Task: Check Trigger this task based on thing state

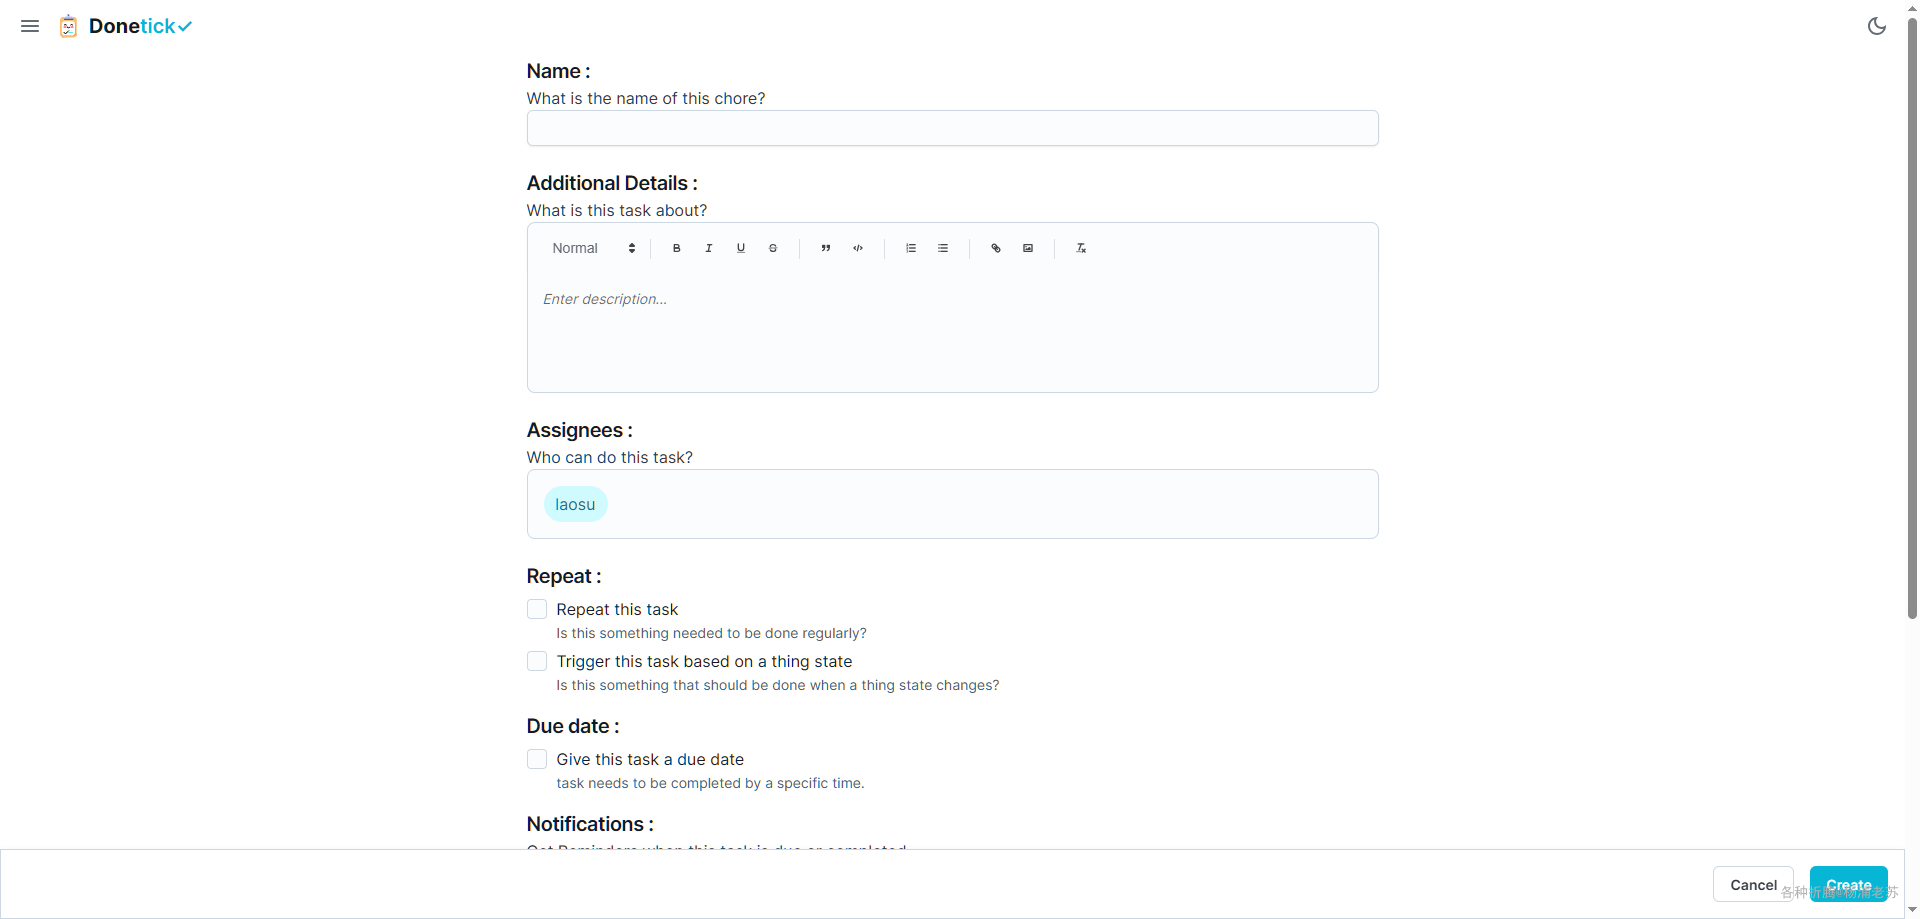Action: pyautogui.click(x=537, y=661)
